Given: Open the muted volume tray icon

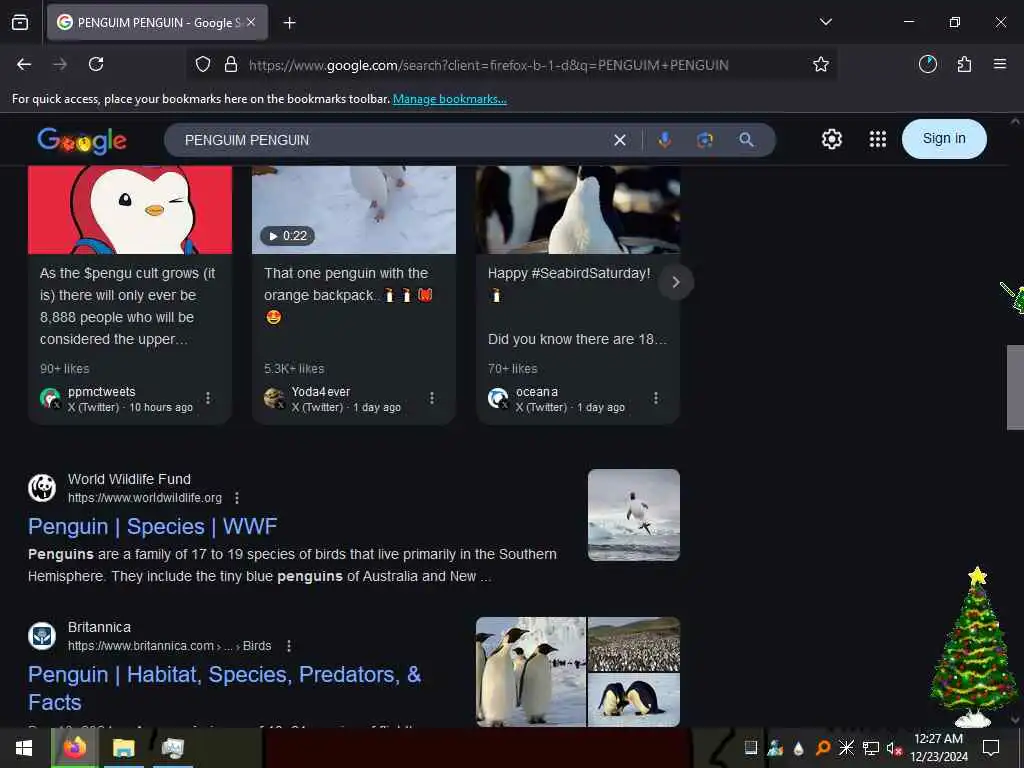Looking at the screenshot, I should pos(893,748).
